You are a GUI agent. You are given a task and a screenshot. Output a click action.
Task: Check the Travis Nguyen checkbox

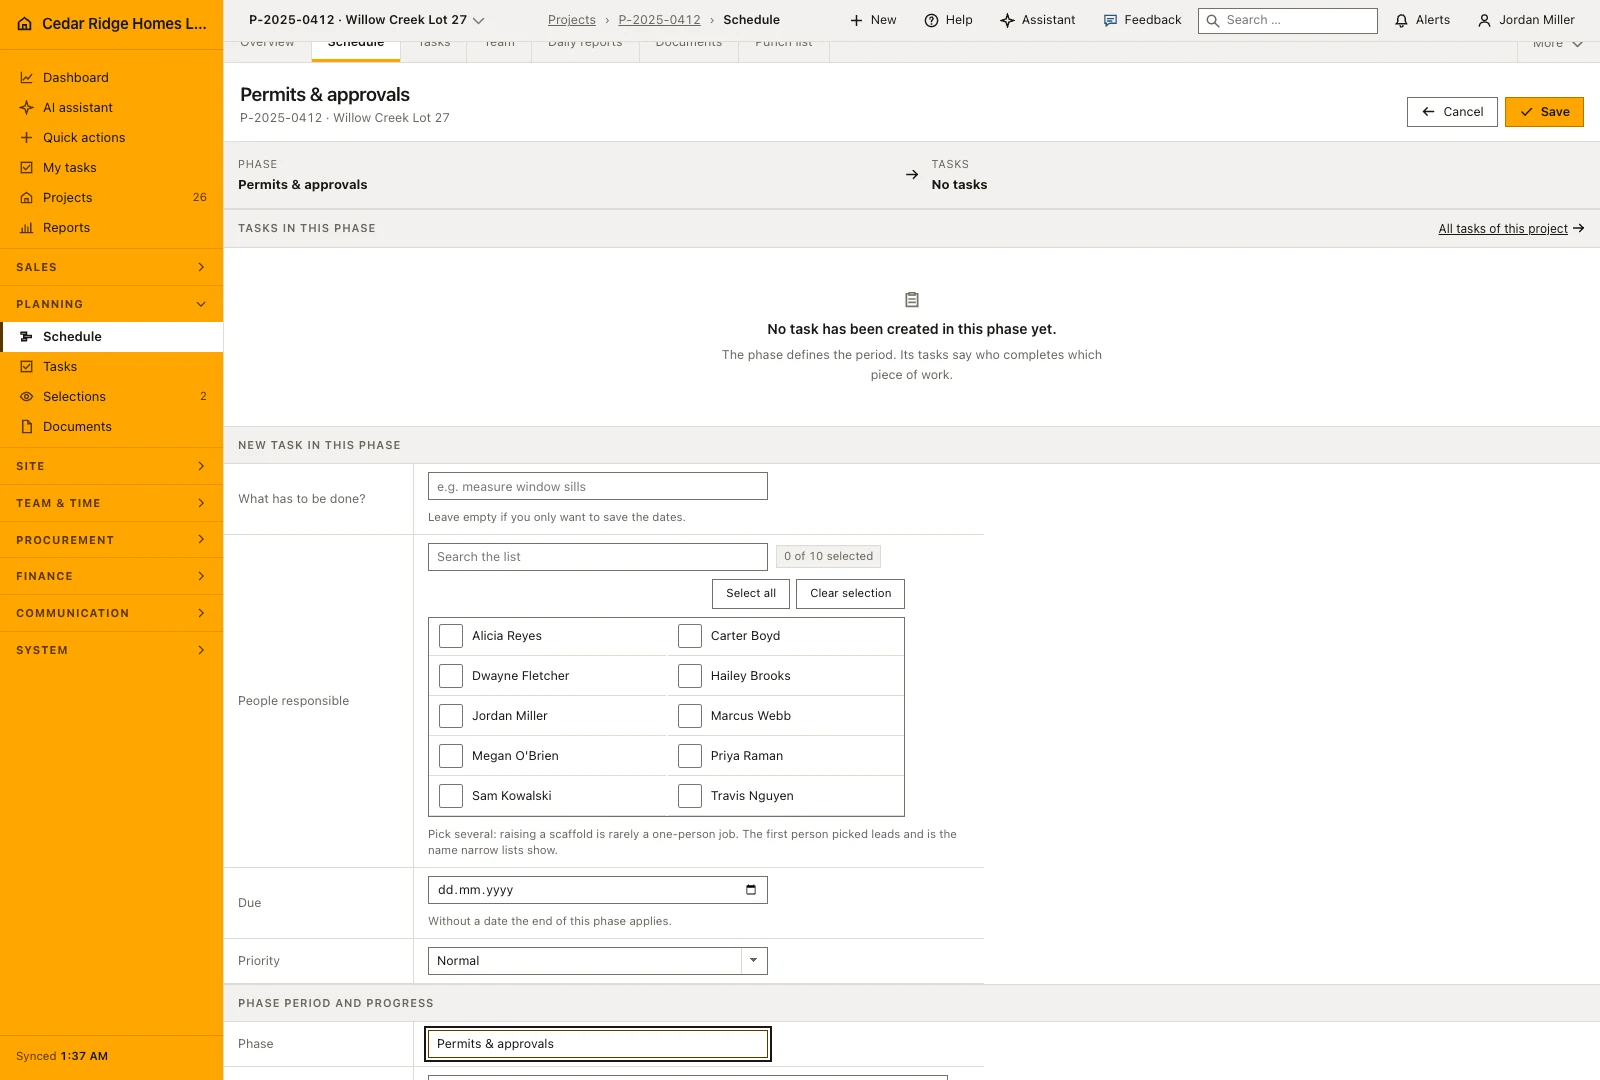click(x=690, y=796)
